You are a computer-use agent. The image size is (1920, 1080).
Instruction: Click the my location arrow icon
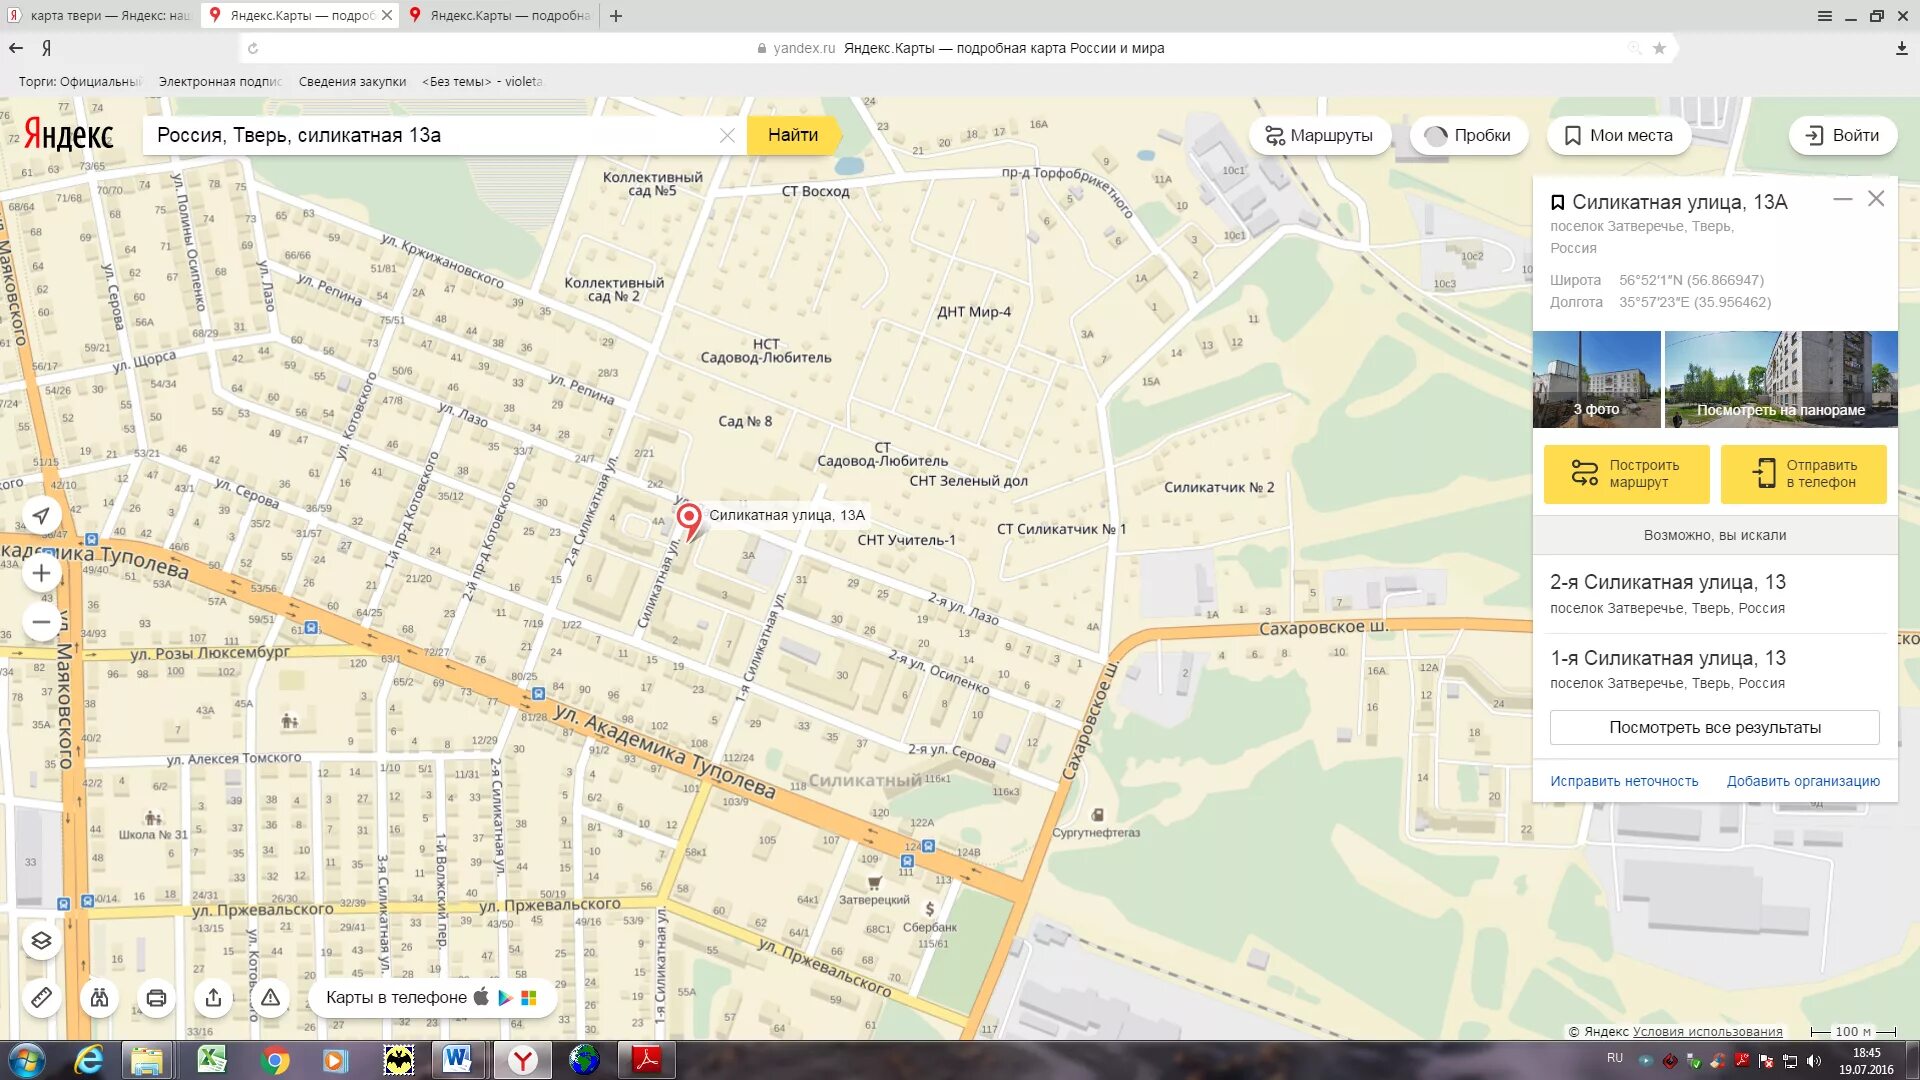pyautogui.click(x=41, y=516)
